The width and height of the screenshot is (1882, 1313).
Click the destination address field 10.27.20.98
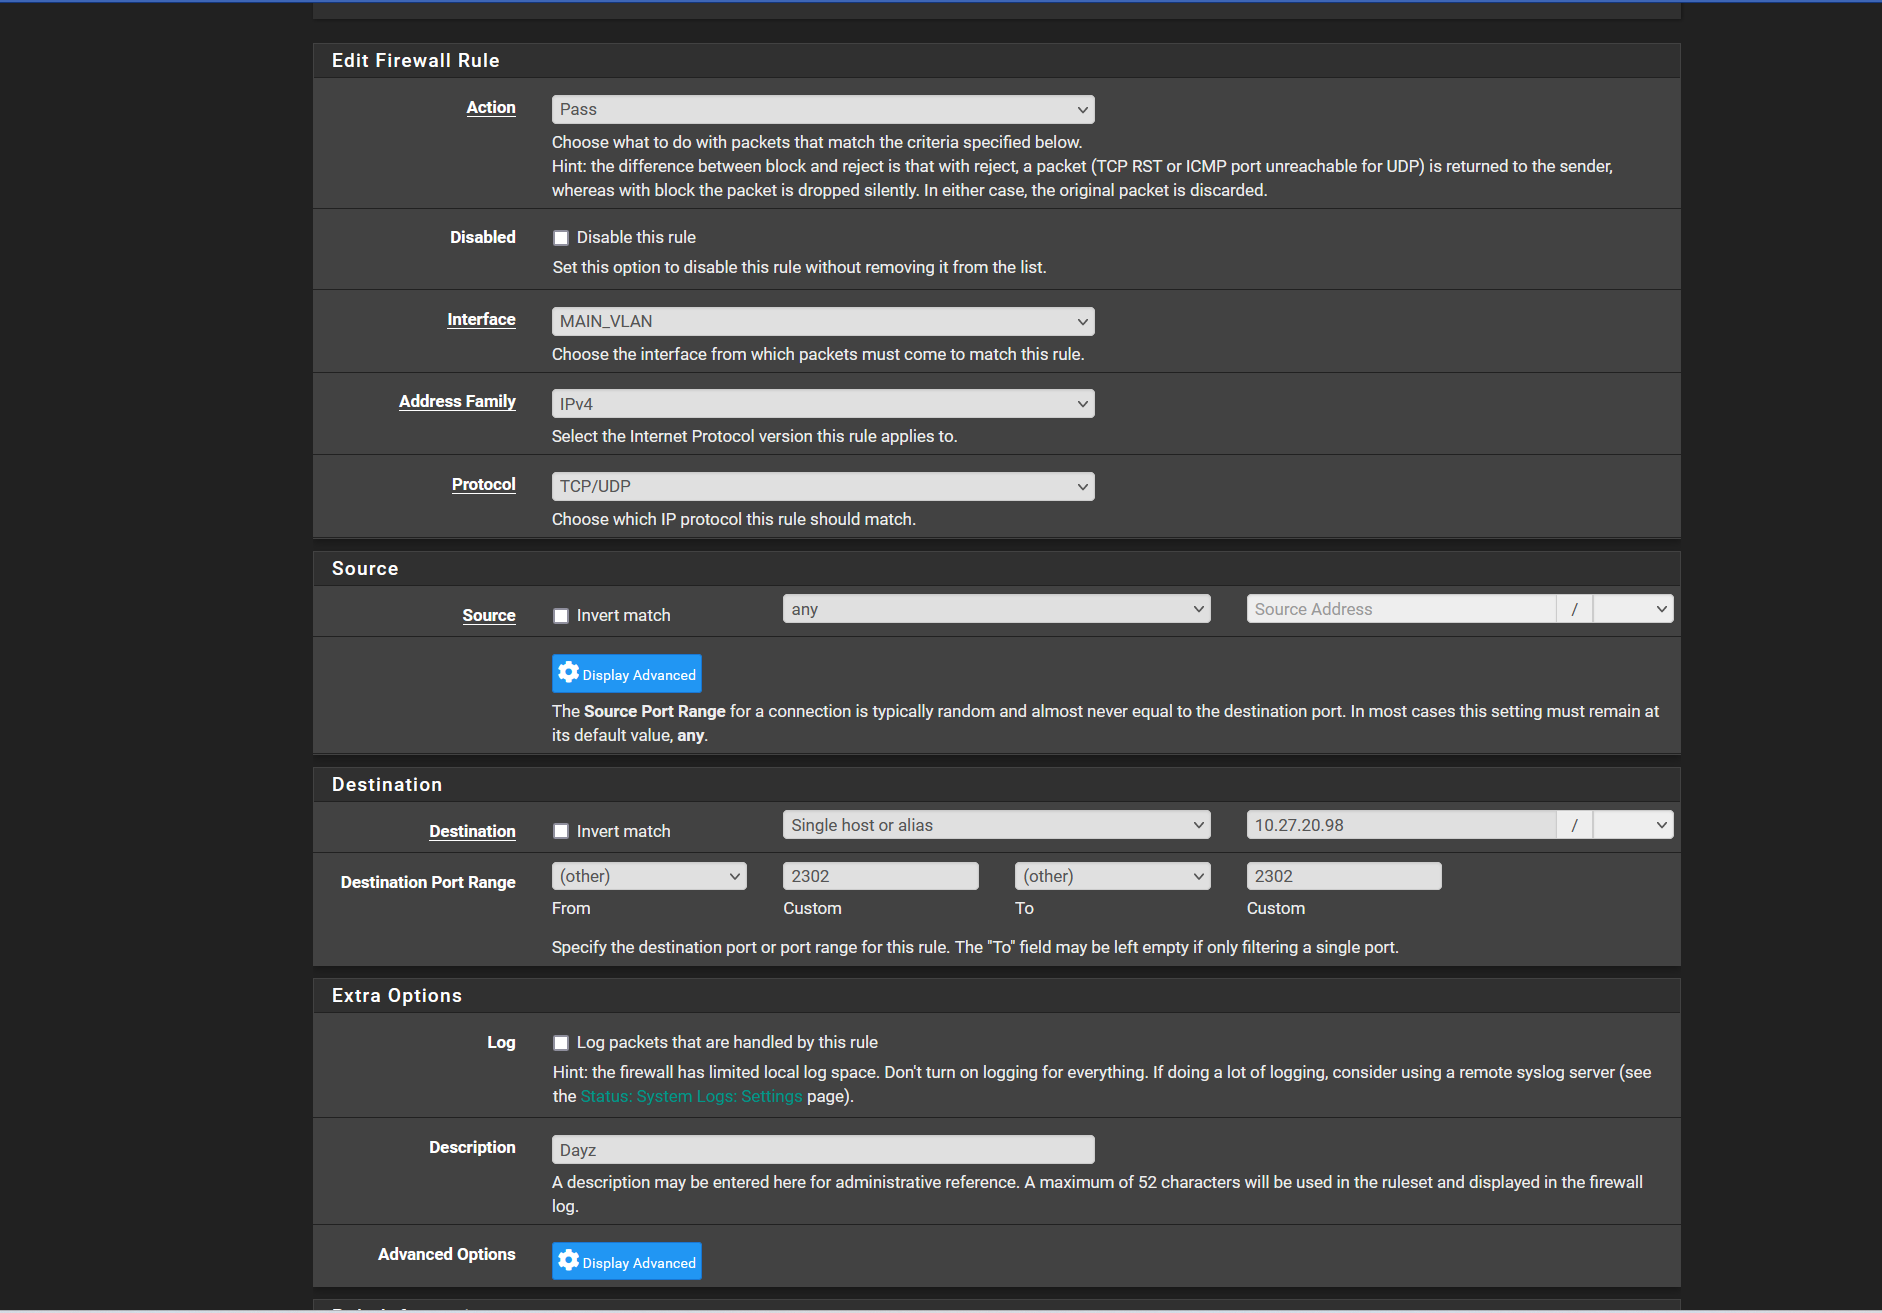click(x=1401, y=825)
